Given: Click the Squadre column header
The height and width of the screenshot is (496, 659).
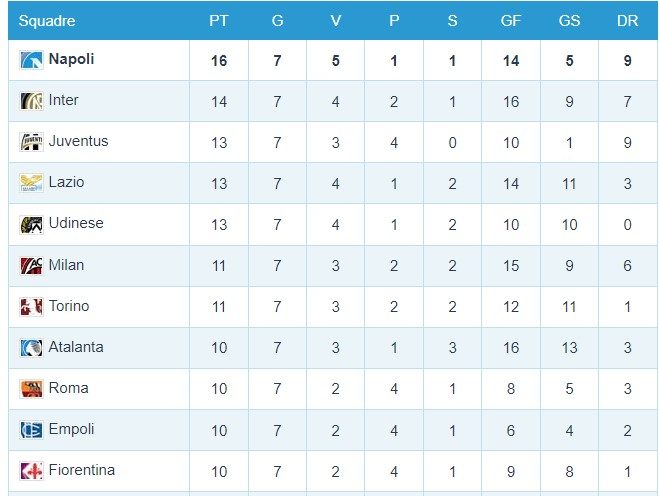Looking at the screenshot, I should click(47, 21).
